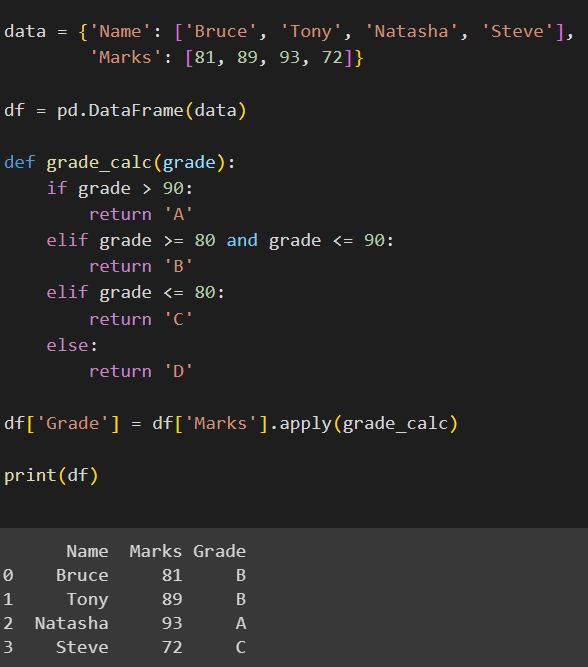Click the print(df) statement
Screen dimensions: 588x667
tap(51, 476)
